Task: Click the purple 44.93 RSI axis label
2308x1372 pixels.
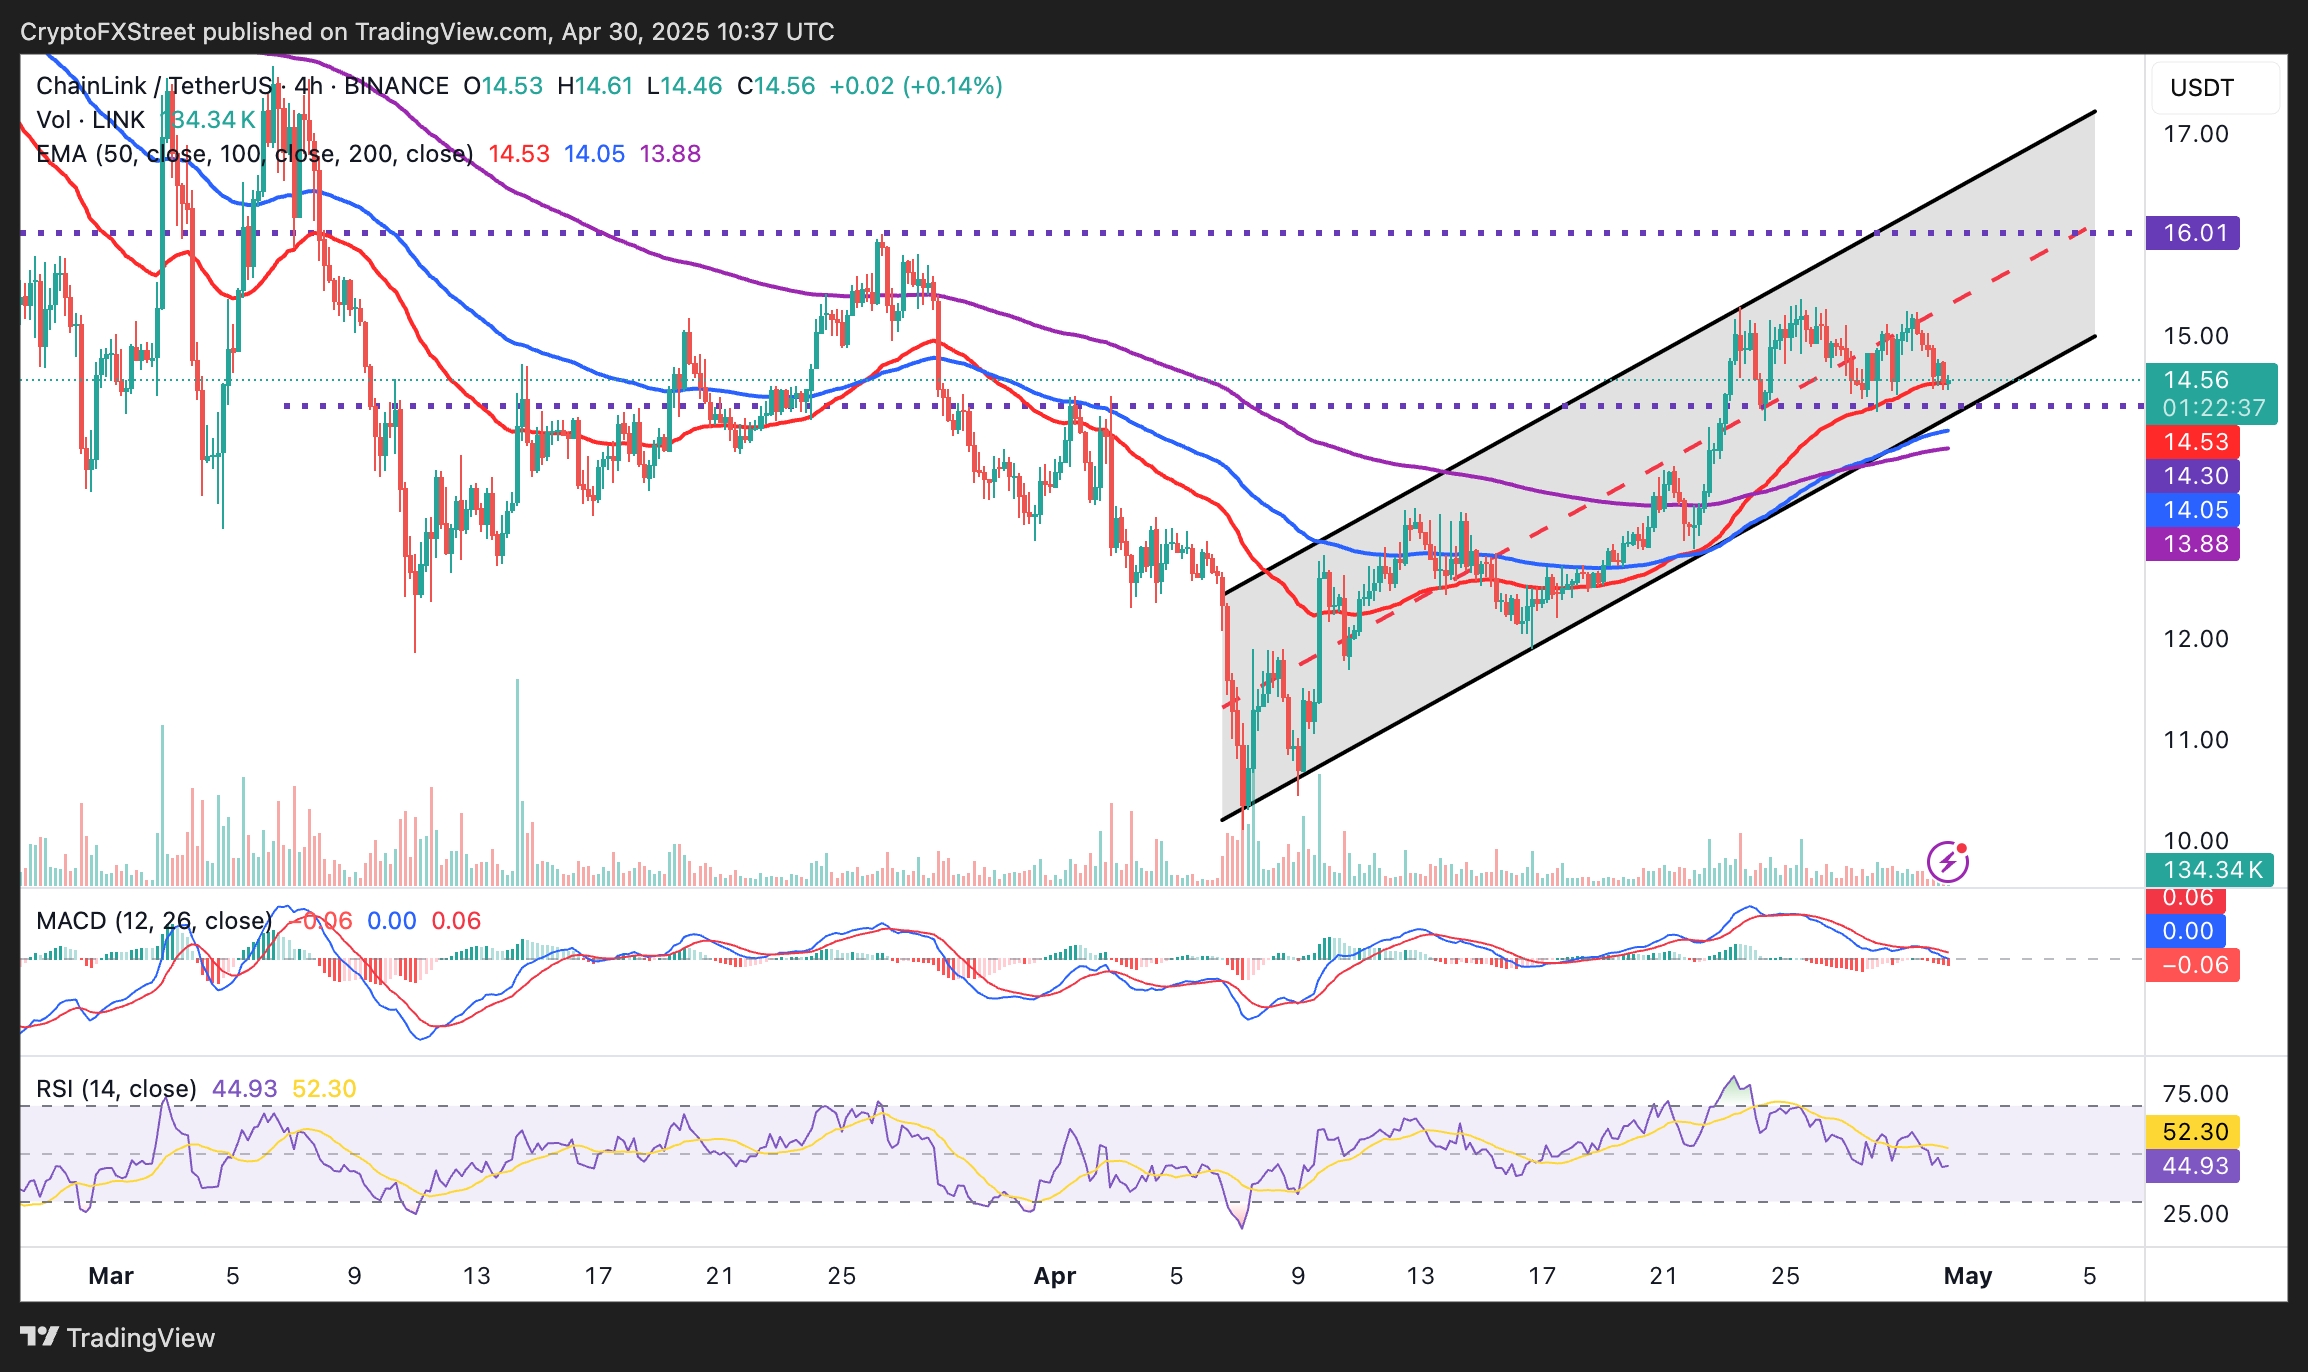Action: 2193,1166
